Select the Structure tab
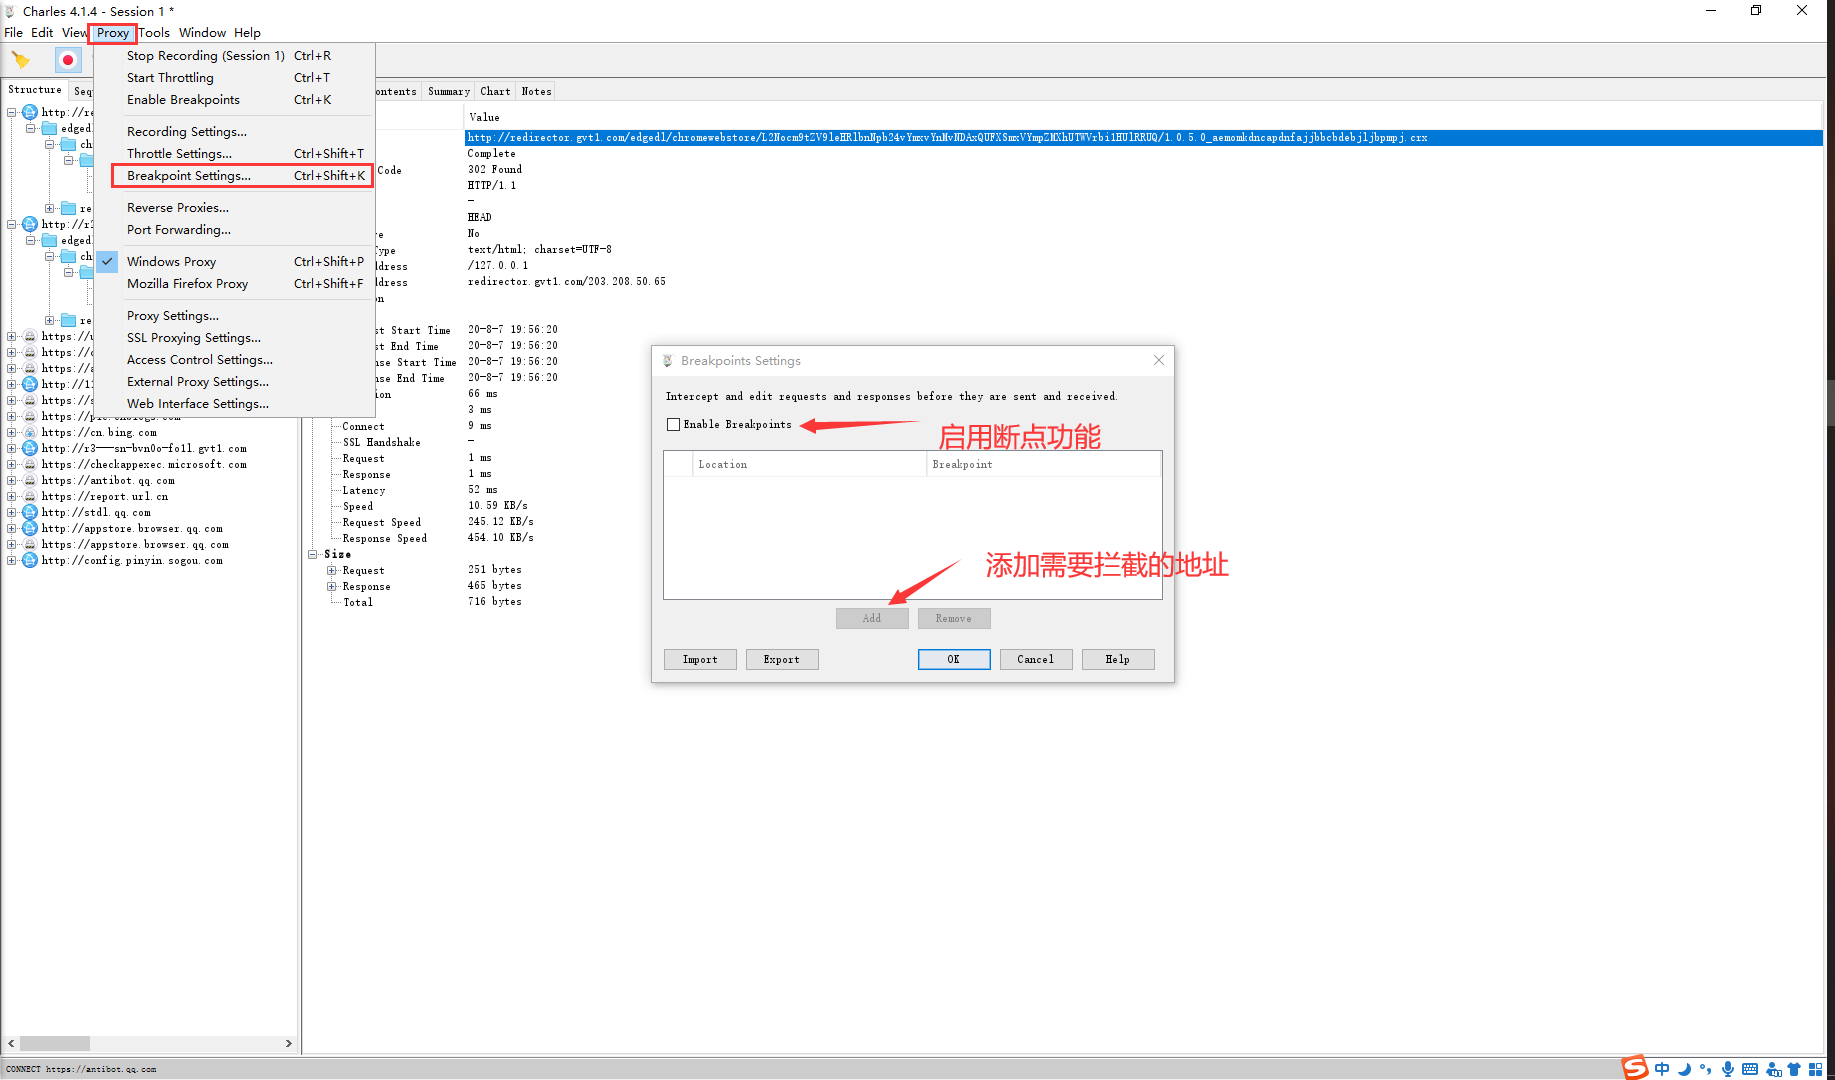The height and width of the screenshot is (1080, 1835). click(35, 90)
